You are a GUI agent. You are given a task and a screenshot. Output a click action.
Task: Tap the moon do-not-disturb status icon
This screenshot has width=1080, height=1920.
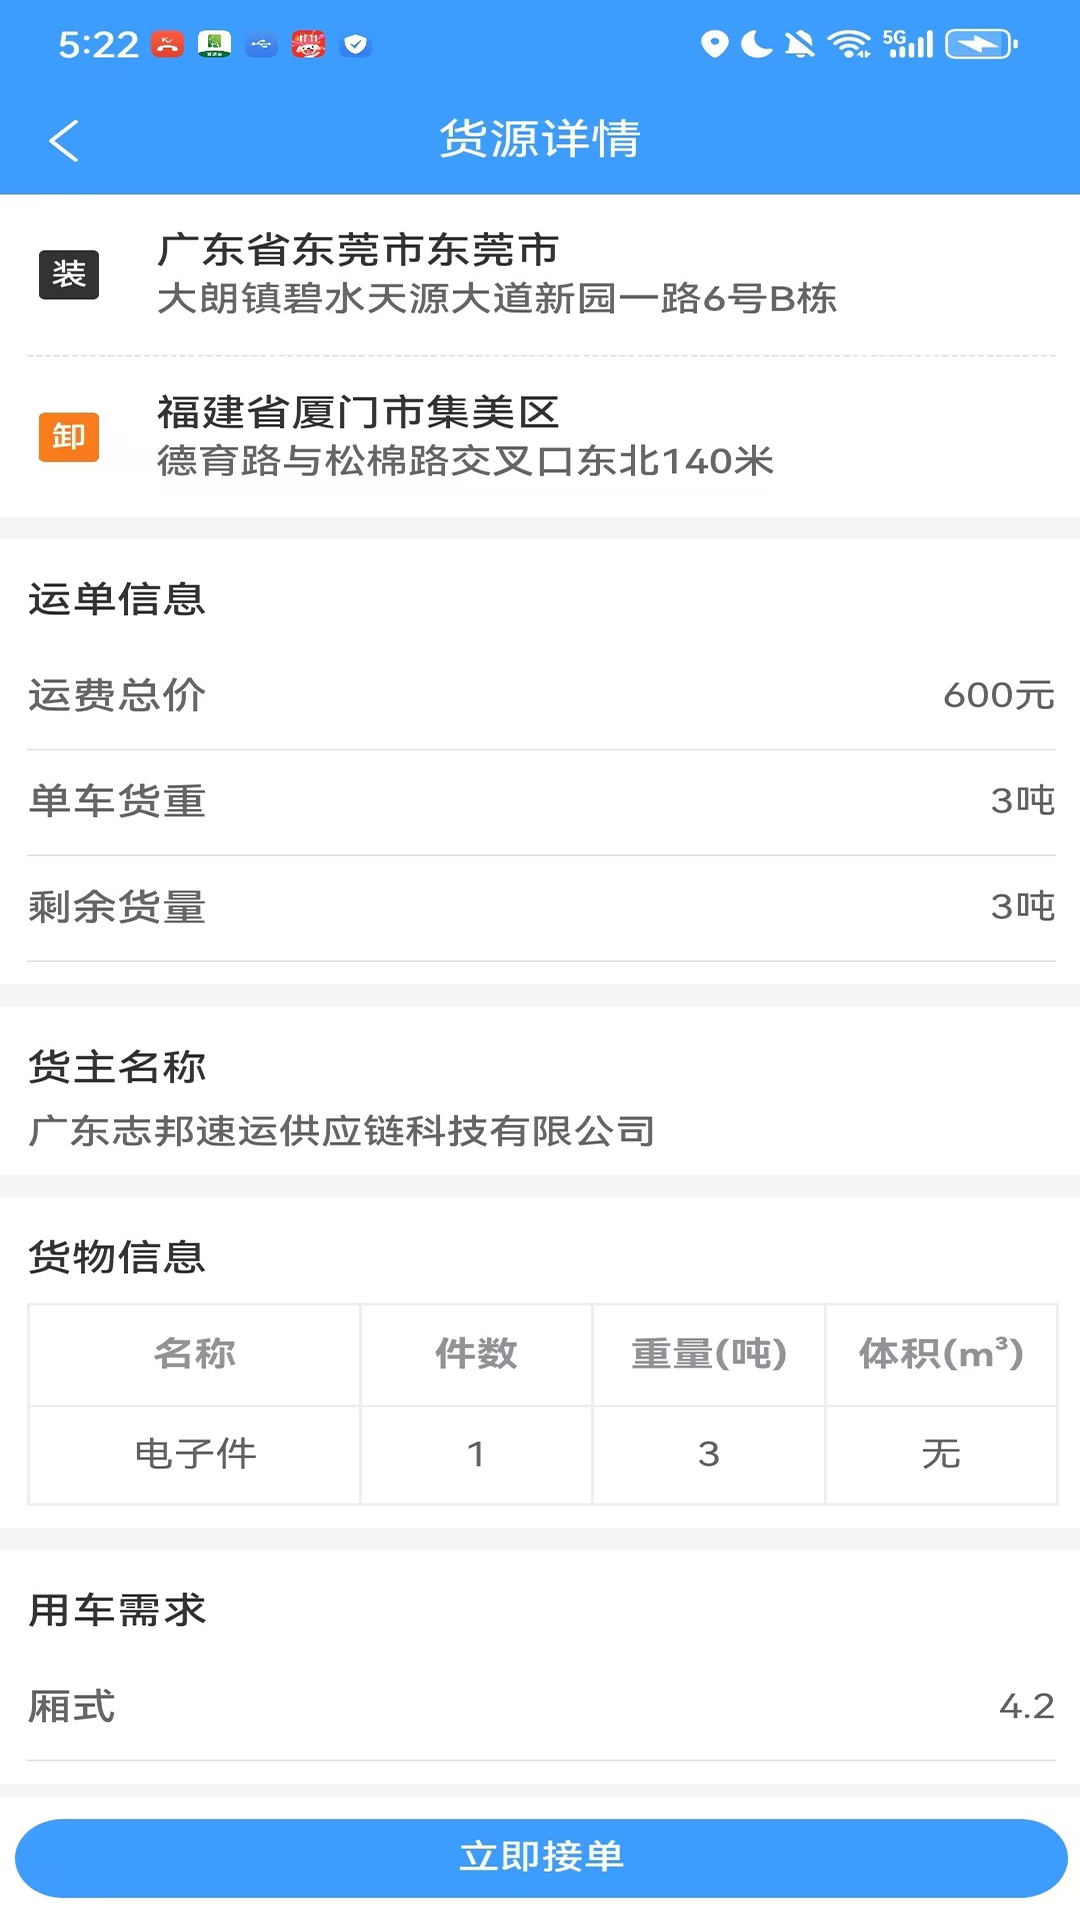(x=757, y=44)
